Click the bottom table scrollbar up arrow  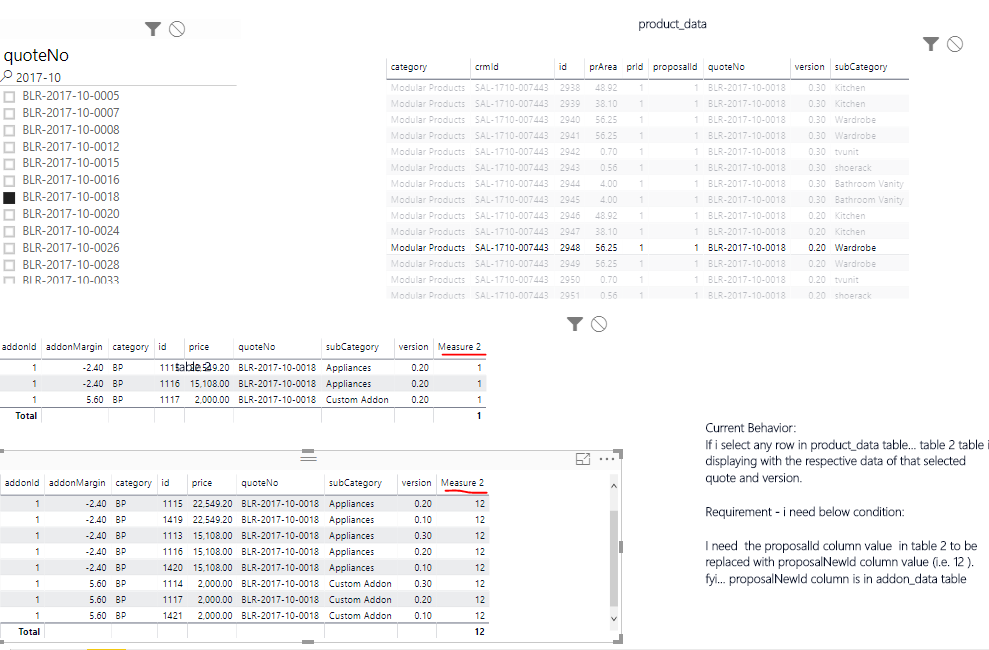click(x=614, y=486)
